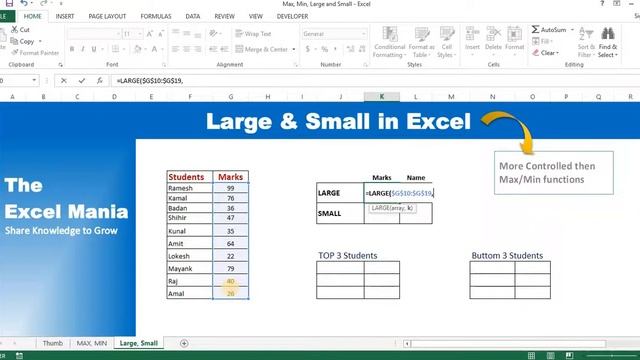Switch to the REVIEW tab
The width and height of the screenshot is (640, 360).
(x=224, y=16)
